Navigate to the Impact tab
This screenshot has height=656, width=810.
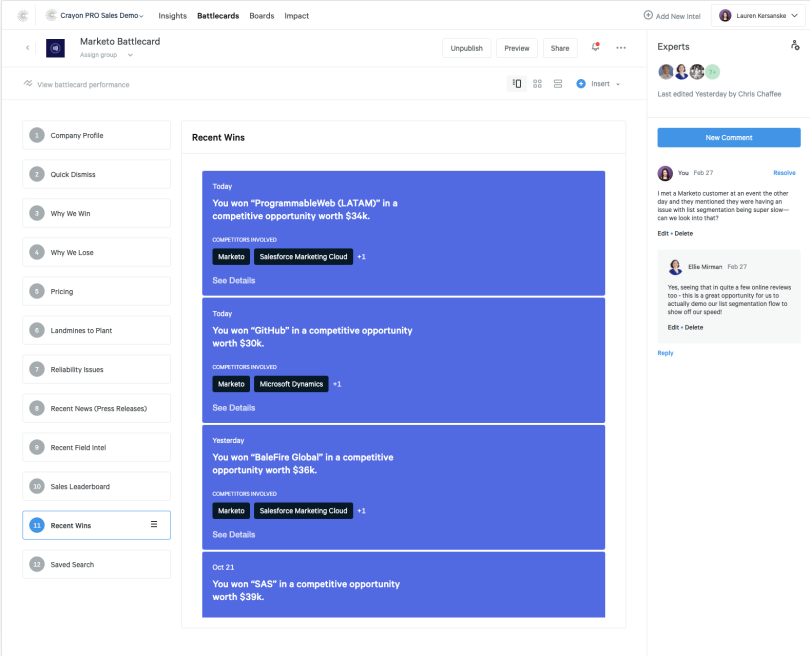pos(297,16)
